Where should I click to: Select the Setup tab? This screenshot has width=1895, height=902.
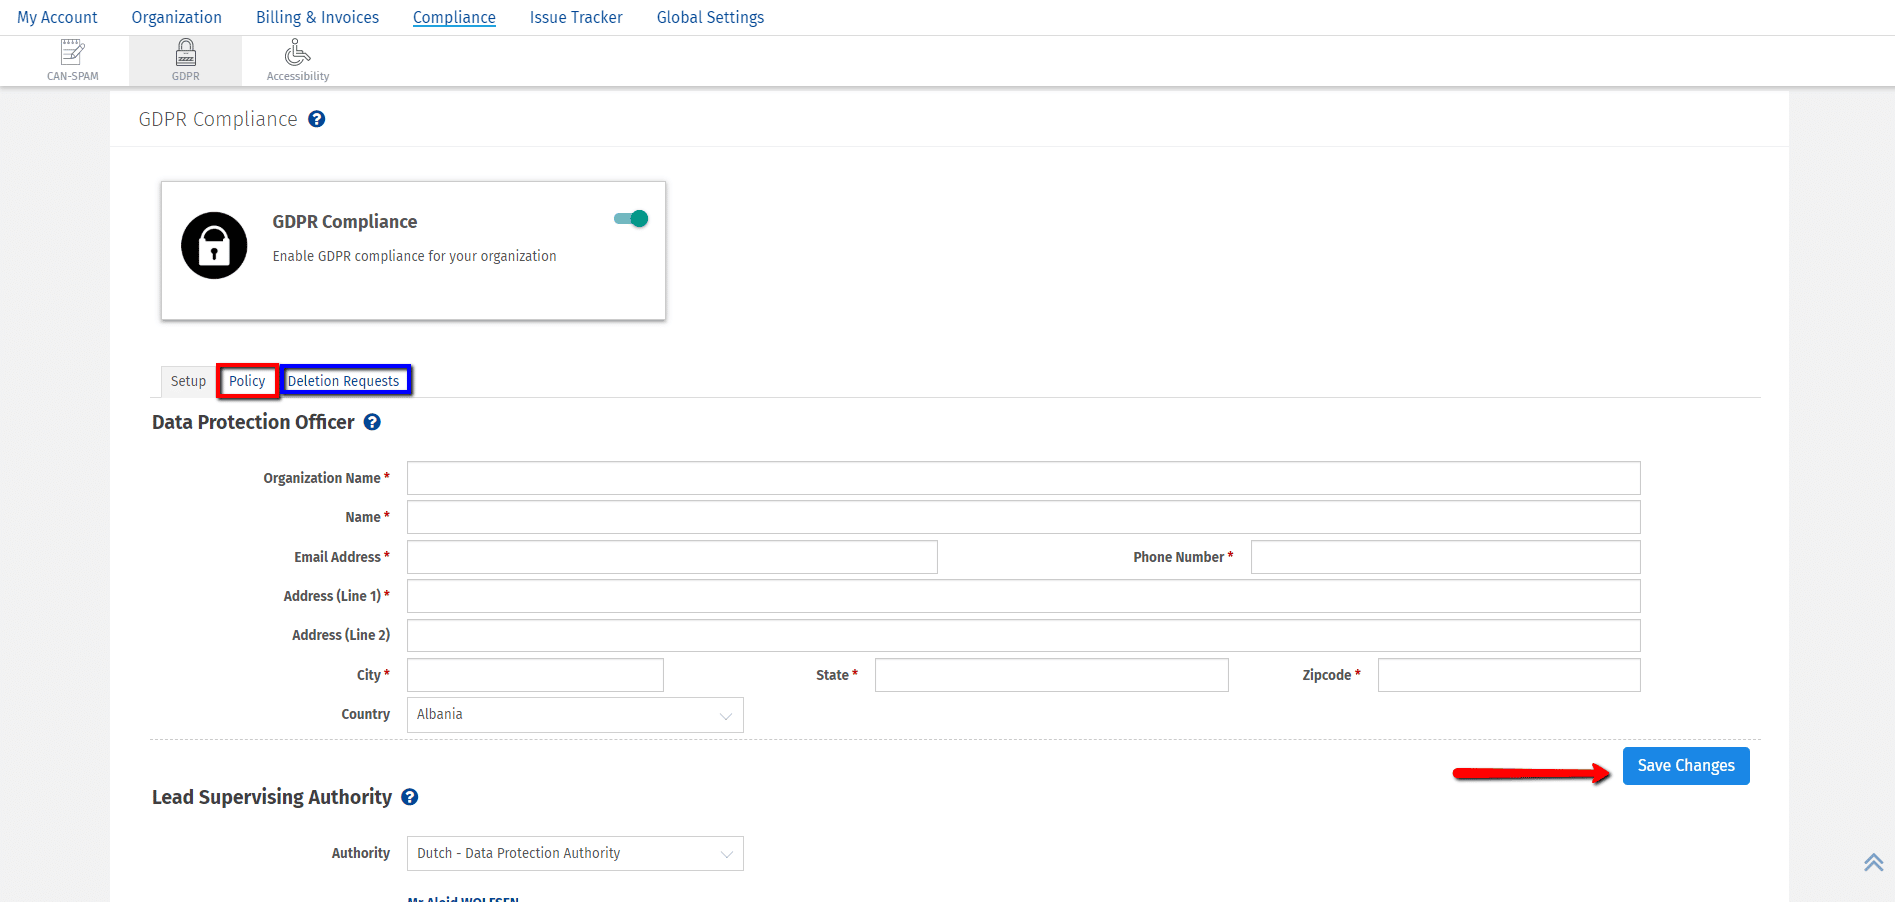pos(188,381)
